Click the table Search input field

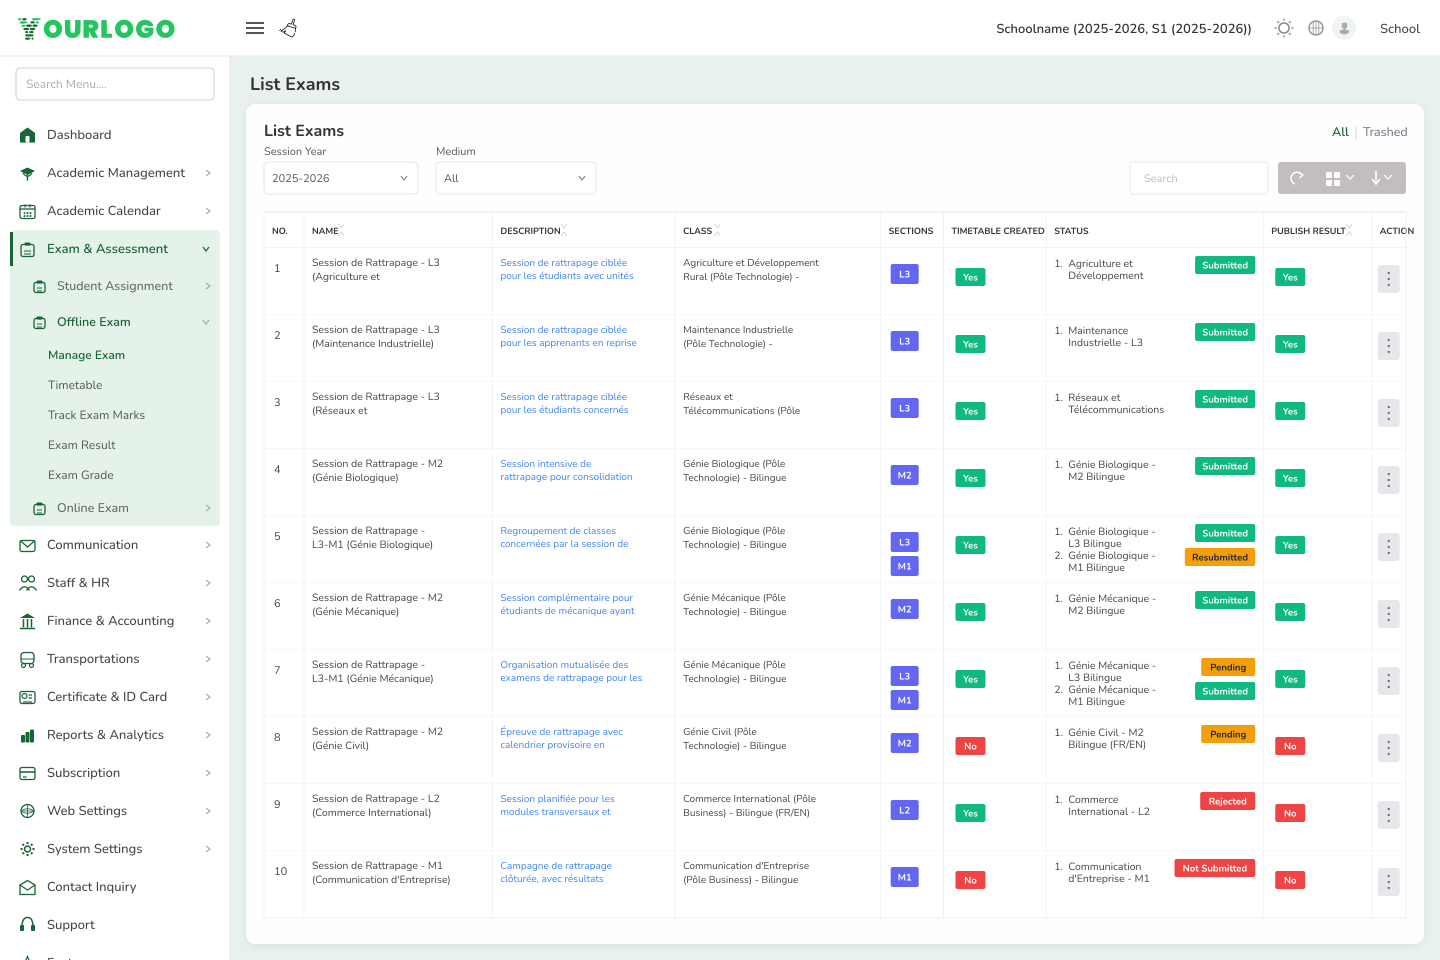click(1199, 178)
